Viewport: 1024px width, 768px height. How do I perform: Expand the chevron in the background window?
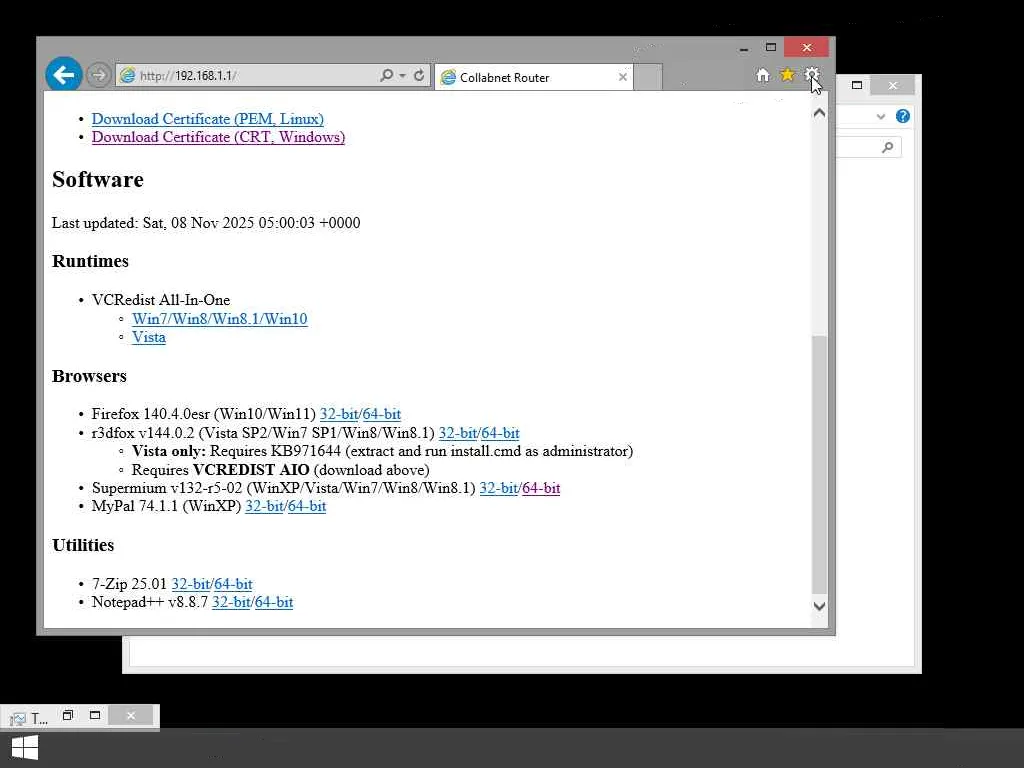pyautogui.click(x=881, y=117)
